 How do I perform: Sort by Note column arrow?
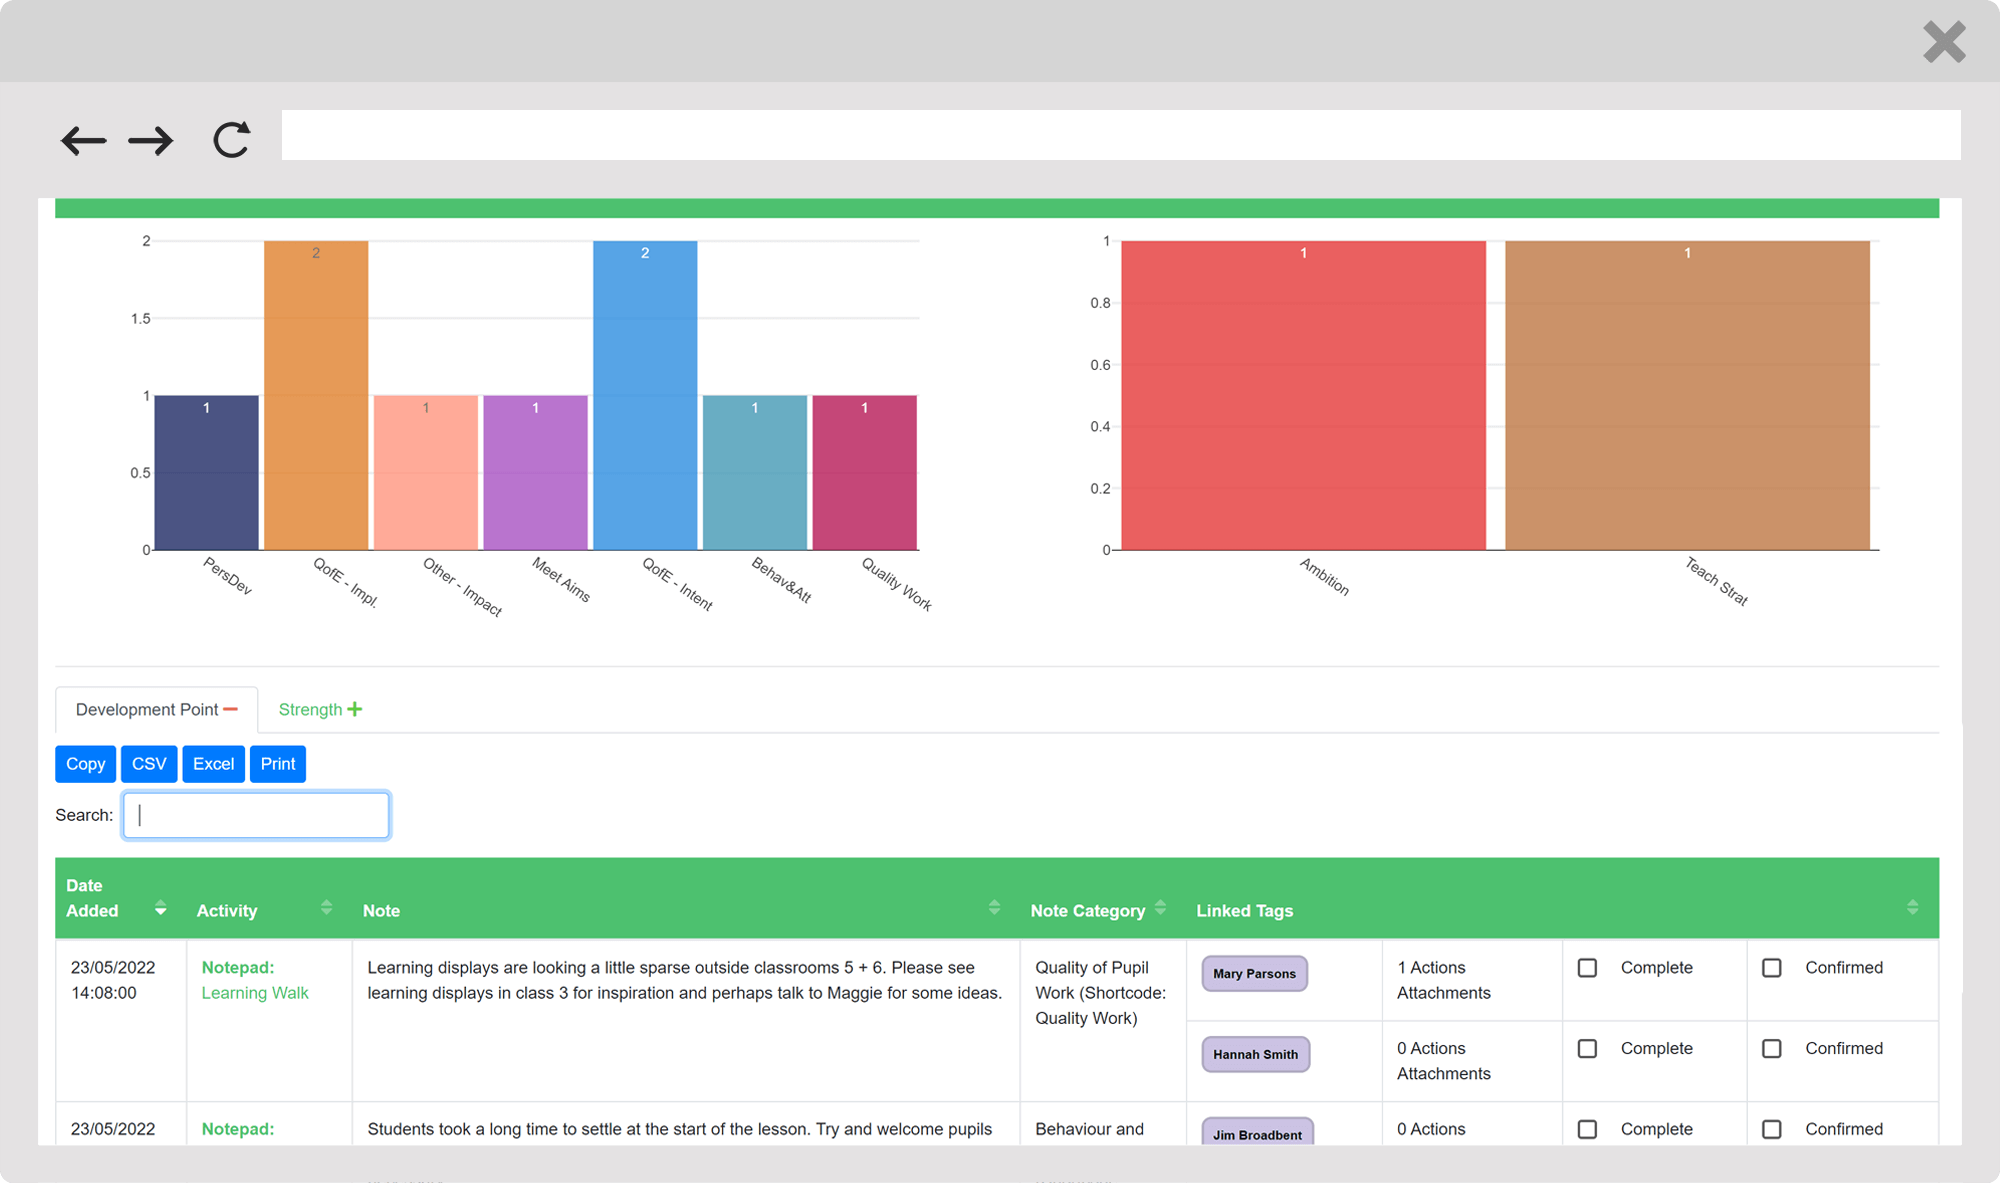click(994, 908)
